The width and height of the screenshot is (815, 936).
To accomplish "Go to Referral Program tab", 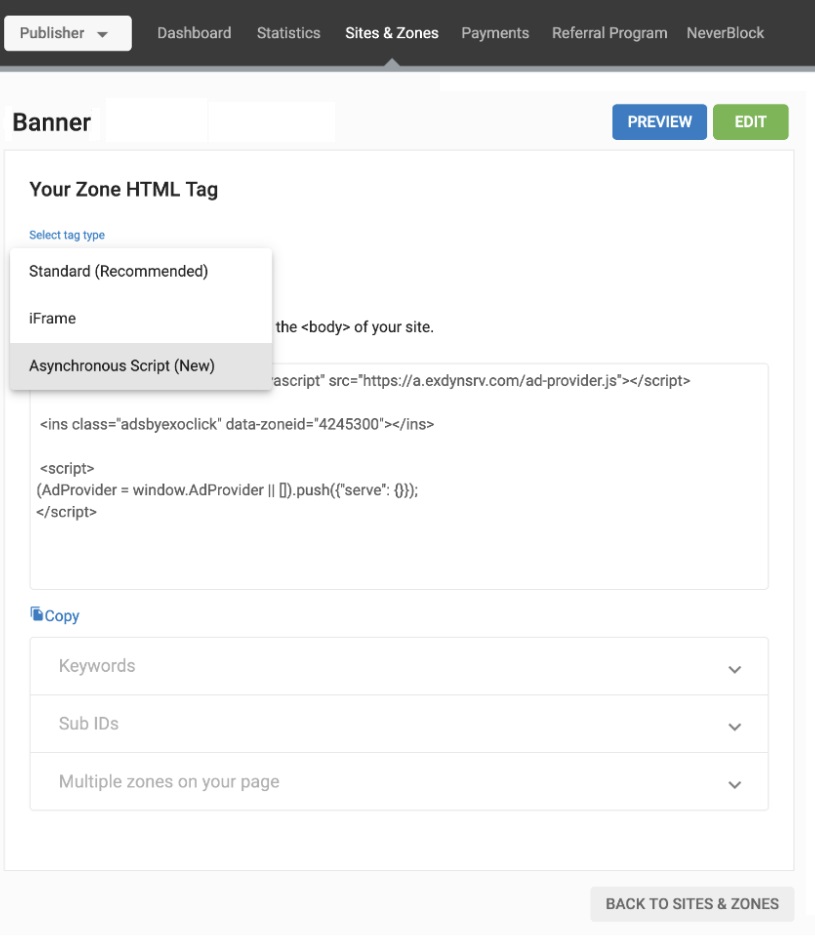I will pos(610,33).
